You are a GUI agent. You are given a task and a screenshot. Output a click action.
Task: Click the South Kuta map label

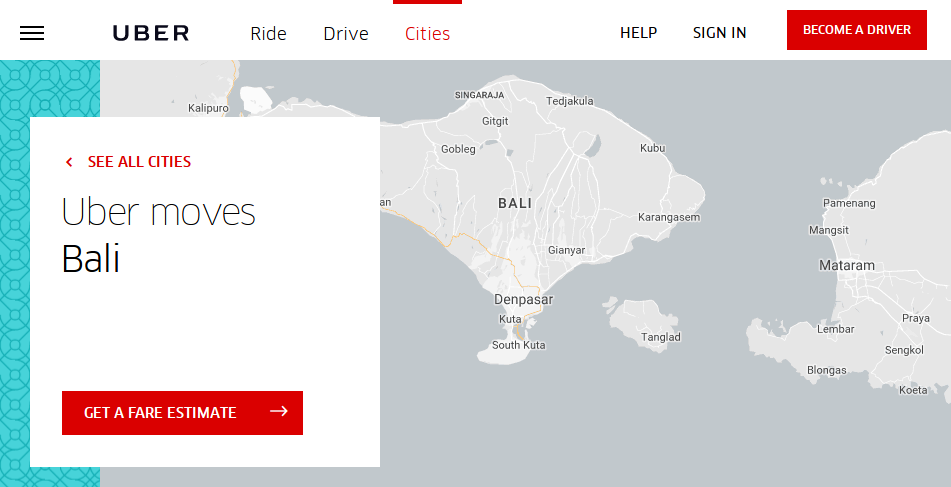tap(519, 345)
